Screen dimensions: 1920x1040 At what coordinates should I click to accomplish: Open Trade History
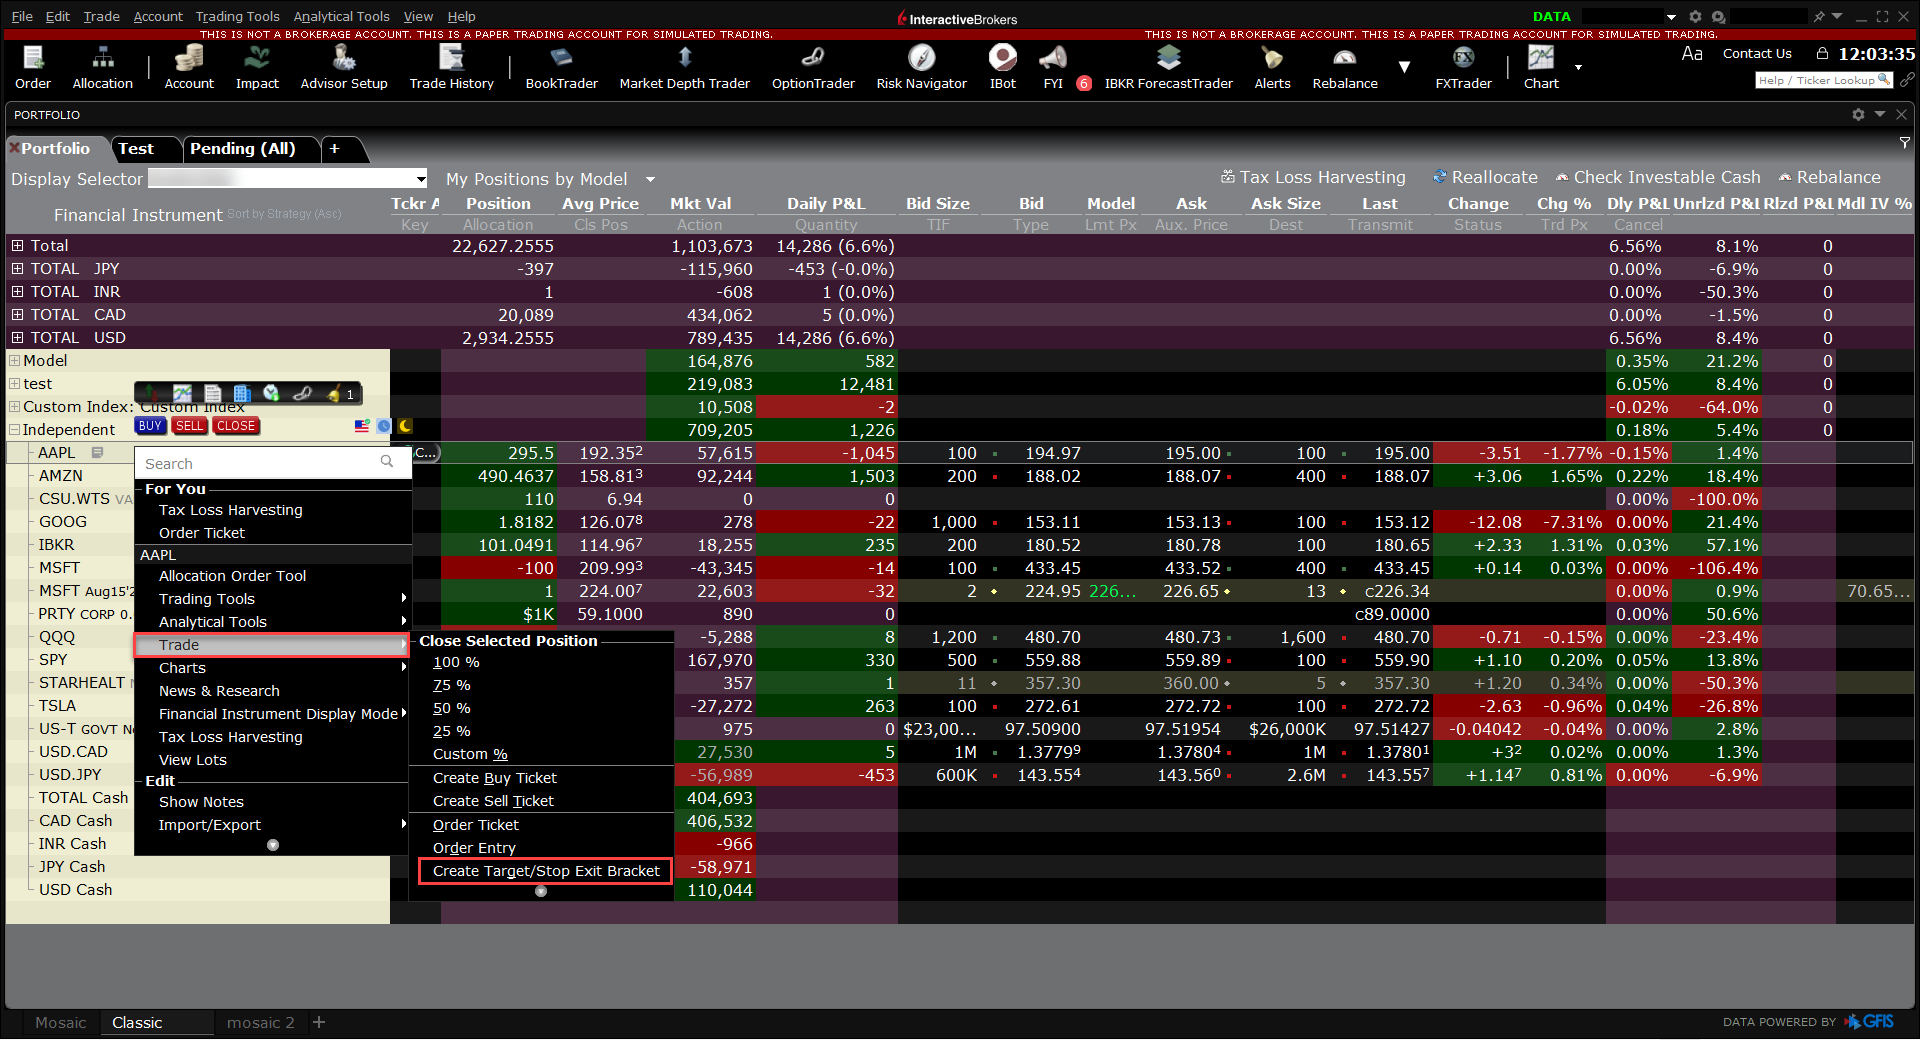(x=451, y=68)
